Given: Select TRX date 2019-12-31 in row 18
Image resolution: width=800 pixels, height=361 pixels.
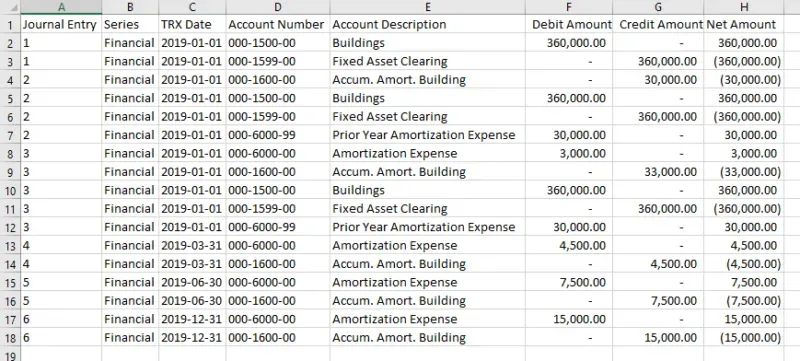Looking at the screenshot, I should pos(192,338).
